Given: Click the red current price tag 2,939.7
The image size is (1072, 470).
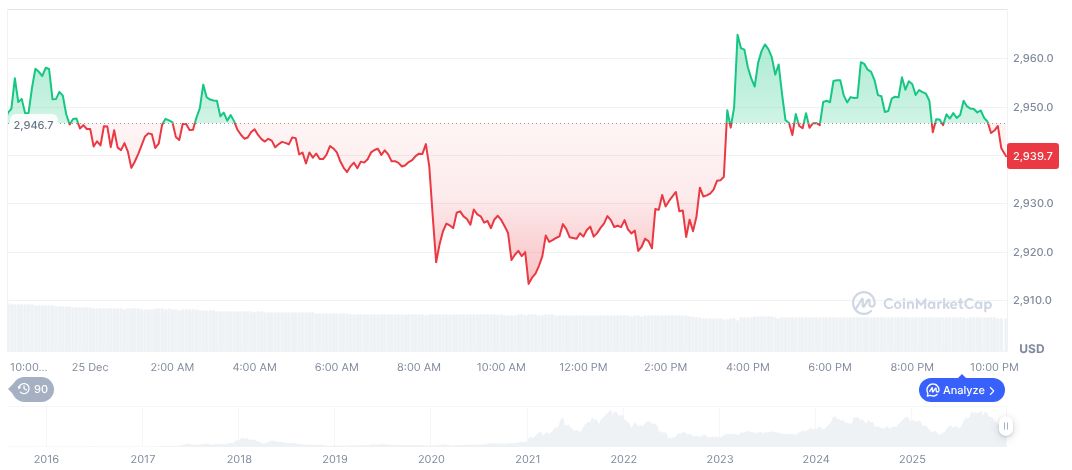Looking at the screenshot, I should pos(1033,156).
